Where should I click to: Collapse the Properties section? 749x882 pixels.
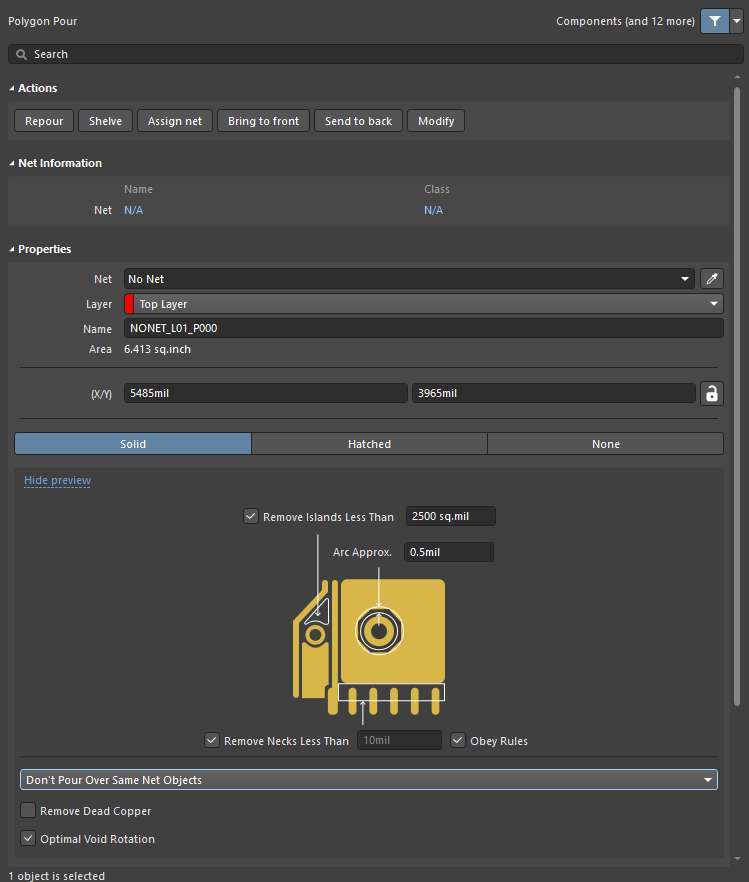point(12,249)
